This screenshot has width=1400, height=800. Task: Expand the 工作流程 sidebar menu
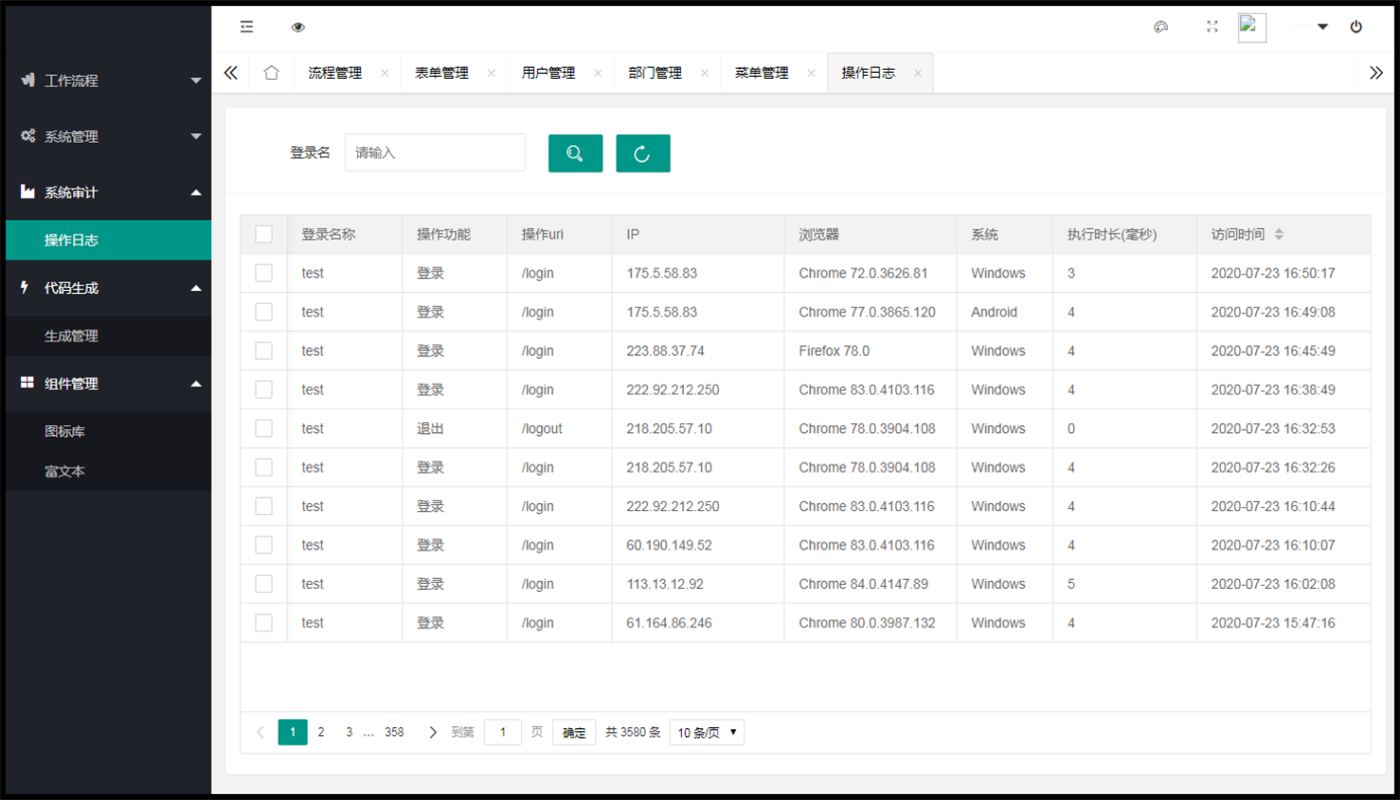pyautogui.click(x=108, y=80)
